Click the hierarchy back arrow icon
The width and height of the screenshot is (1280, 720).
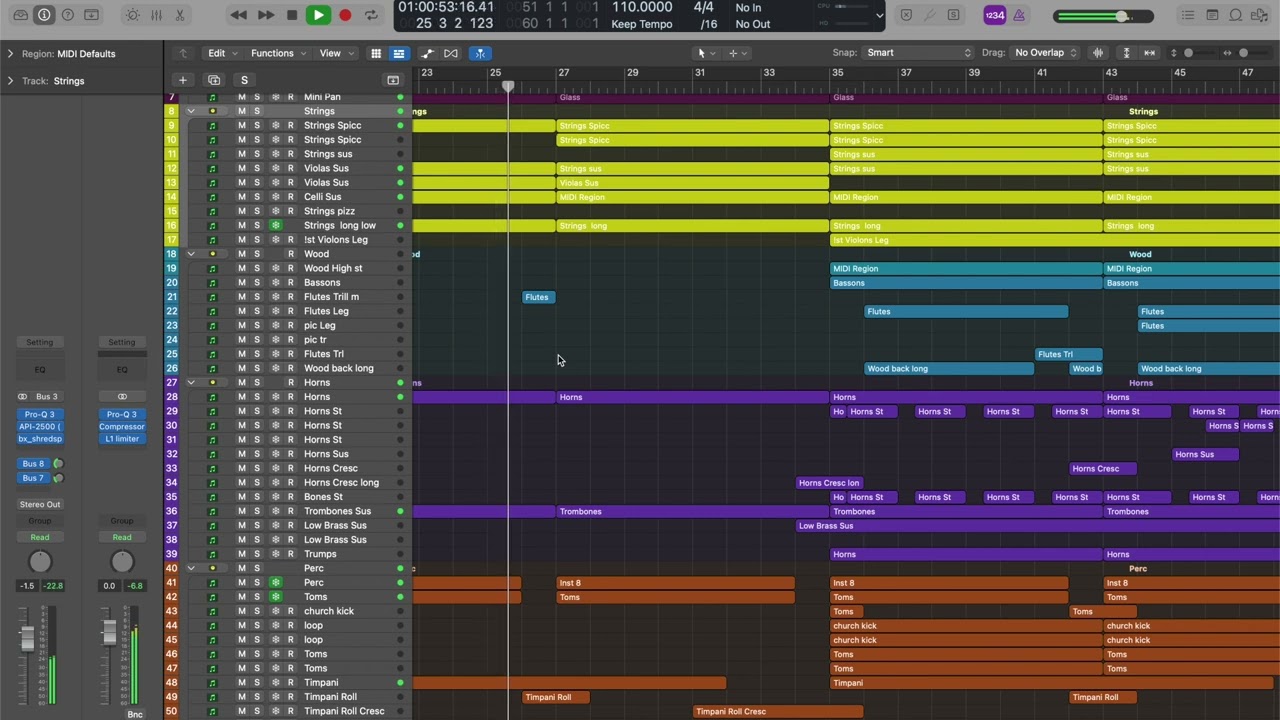[x=183, y=53]
